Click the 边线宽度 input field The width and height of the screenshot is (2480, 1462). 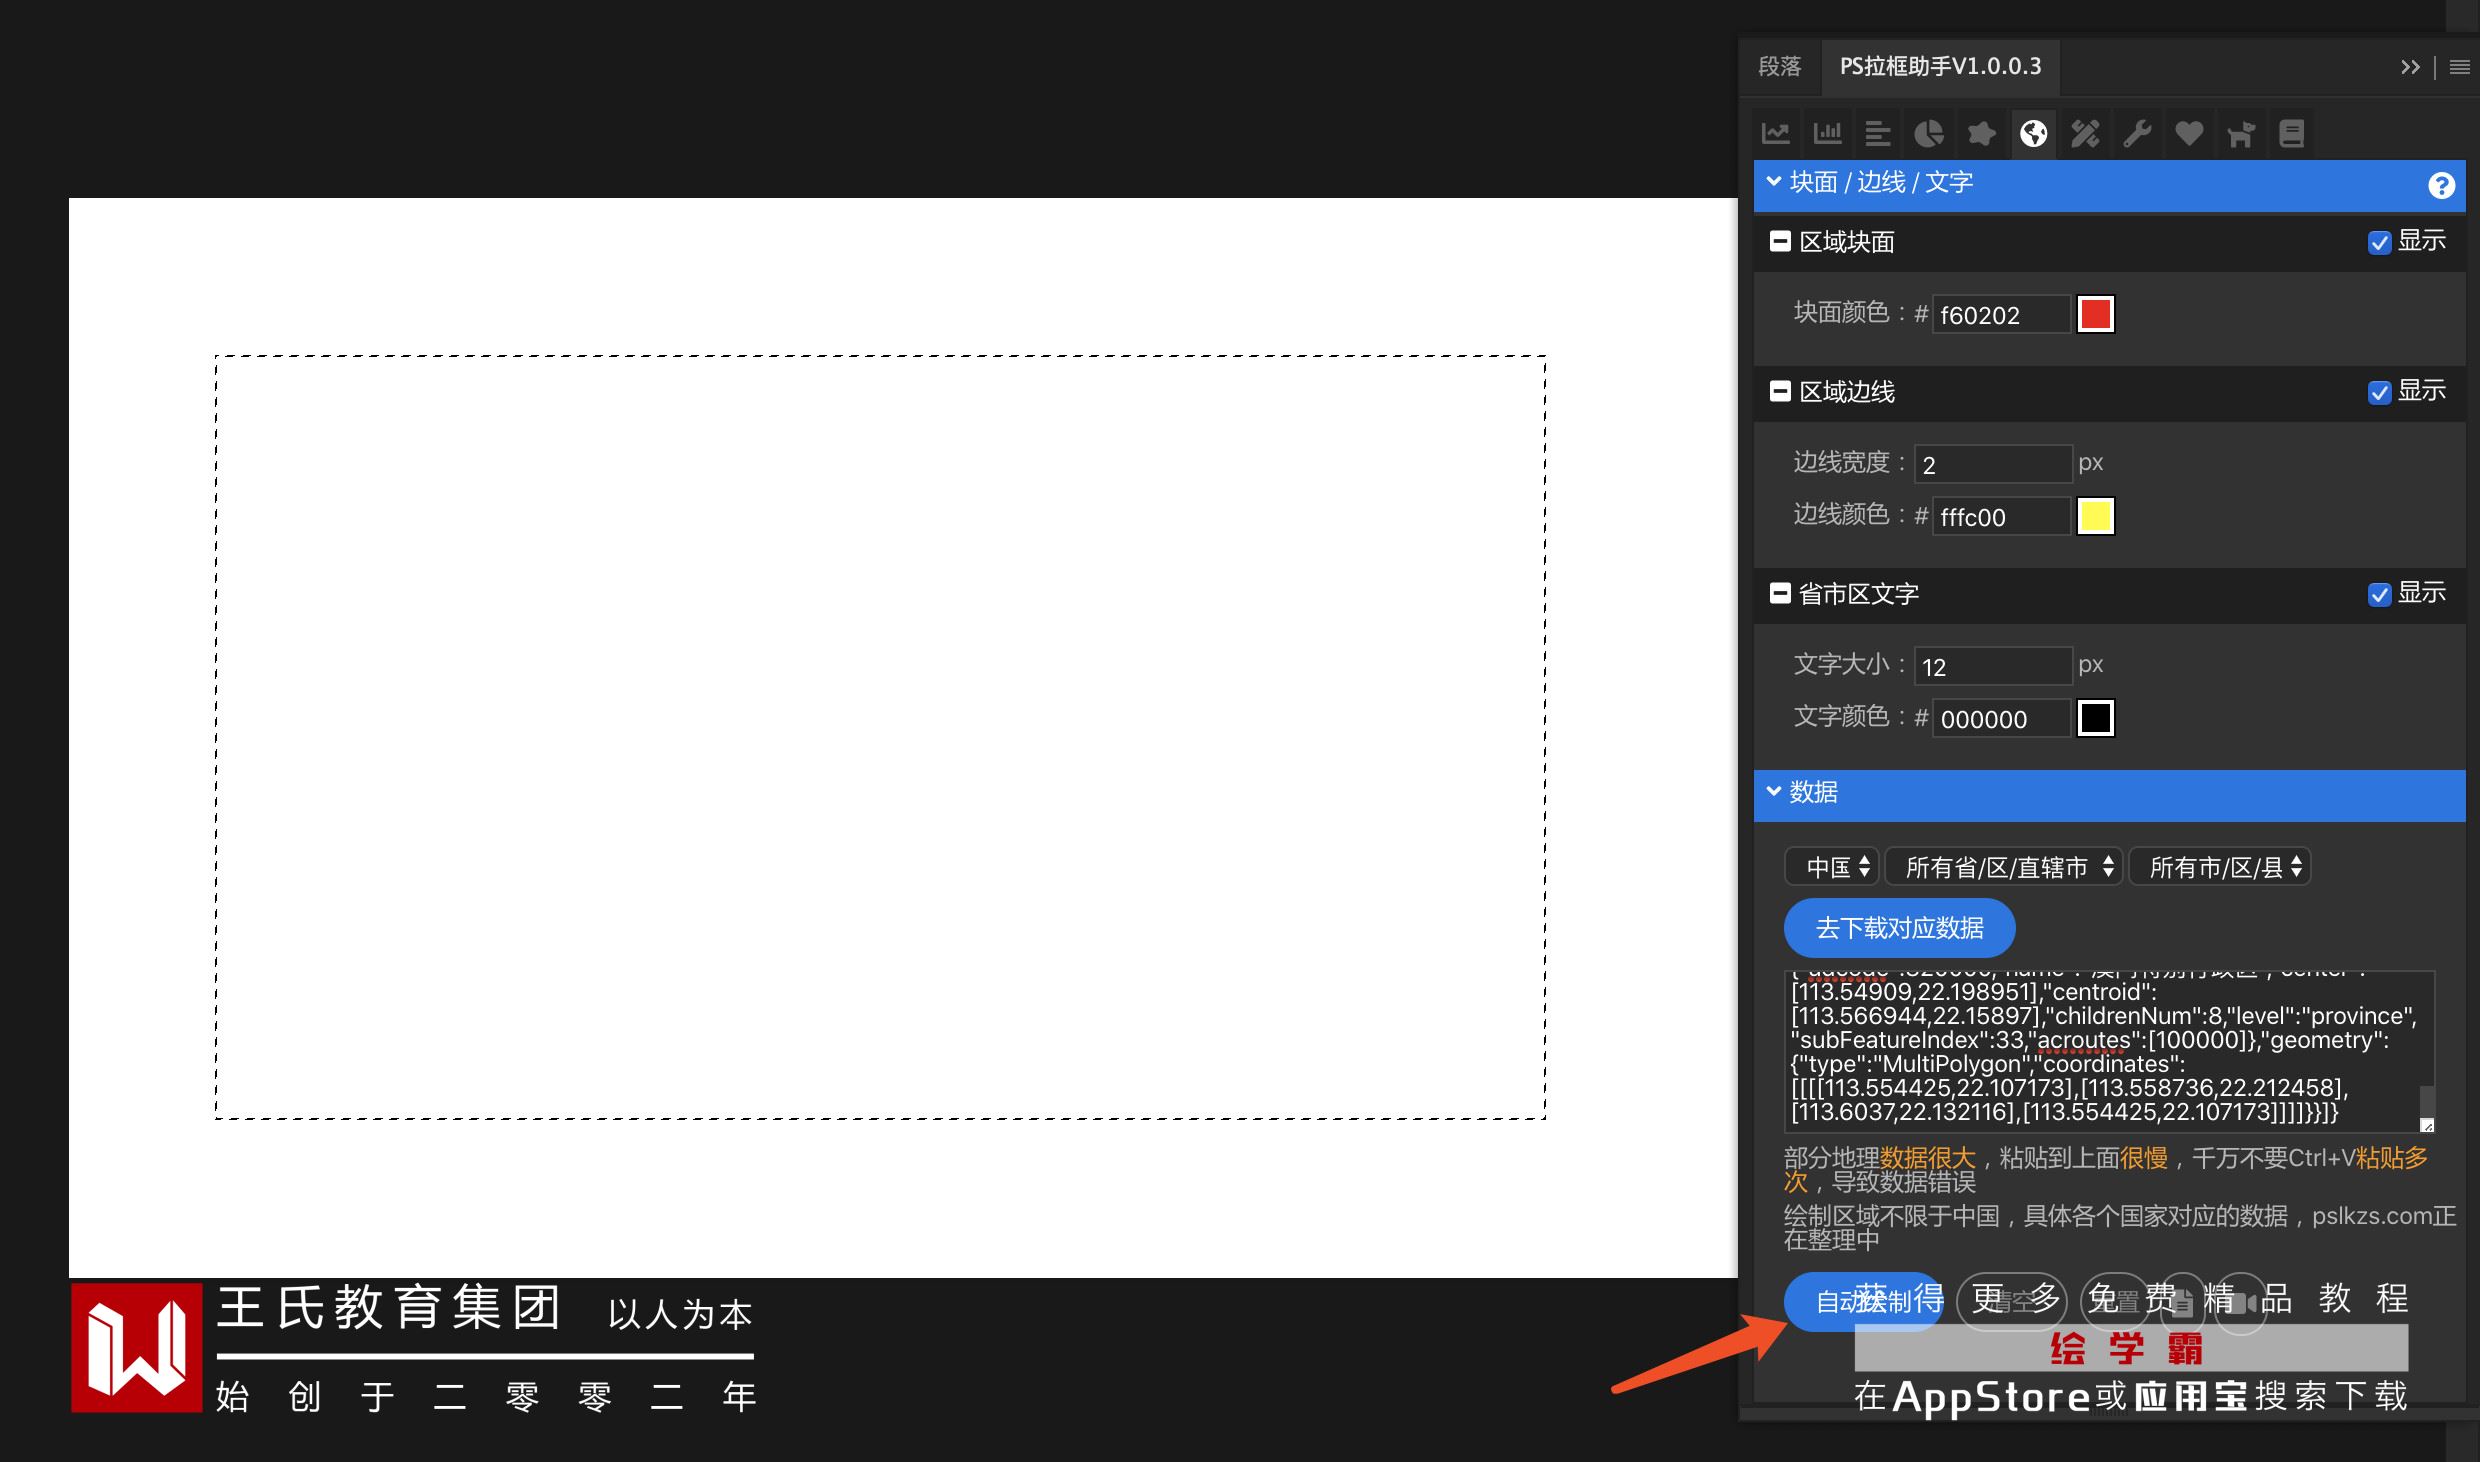click(1992, 465)
